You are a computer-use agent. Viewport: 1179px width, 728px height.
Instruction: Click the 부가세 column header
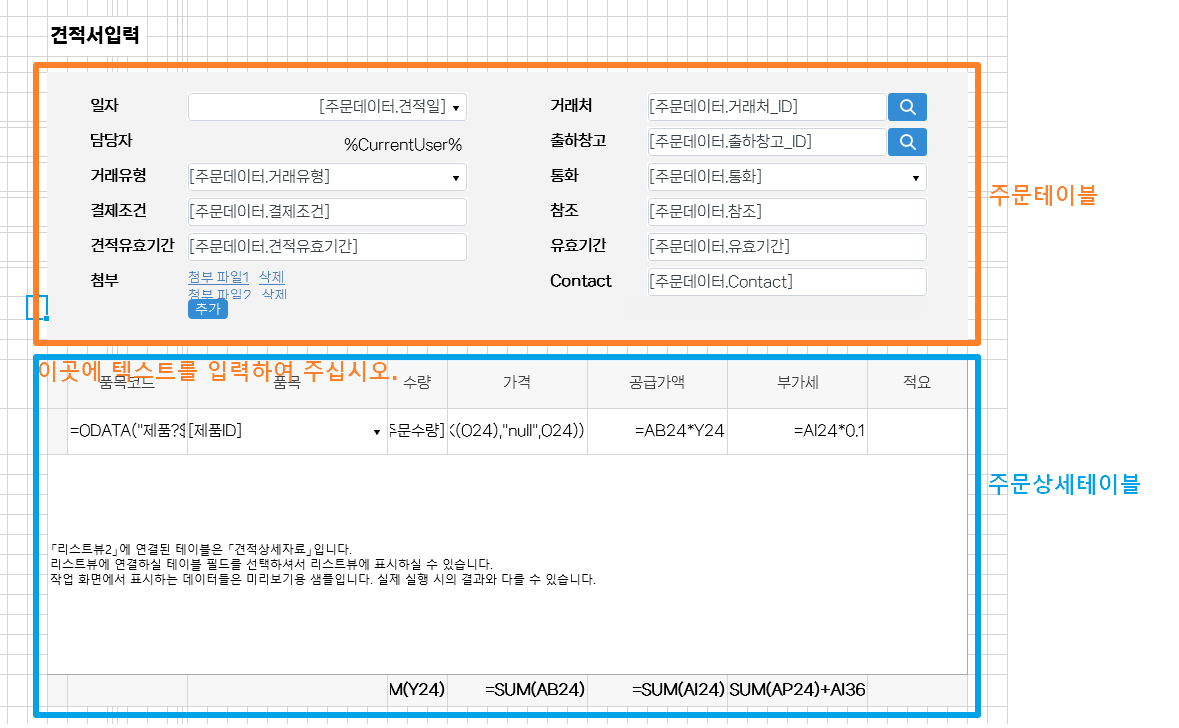pyautogui.click(x=798, y=383)
